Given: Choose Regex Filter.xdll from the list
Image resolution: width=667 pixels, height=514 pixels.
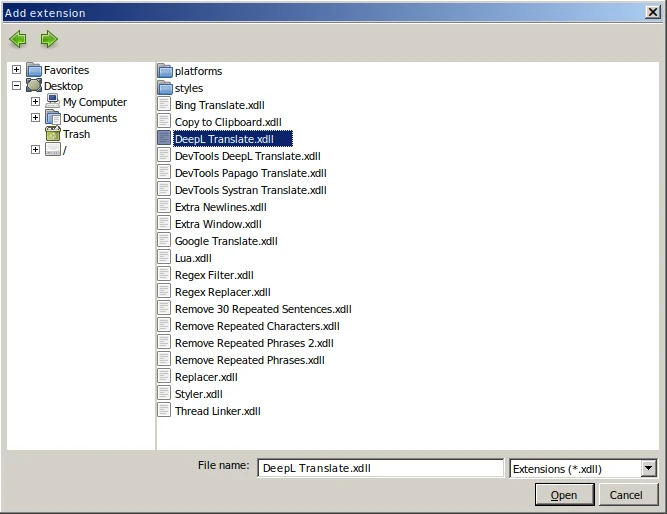Looking at the screenshot, I should pyautogui.click(x=214, y=275).
